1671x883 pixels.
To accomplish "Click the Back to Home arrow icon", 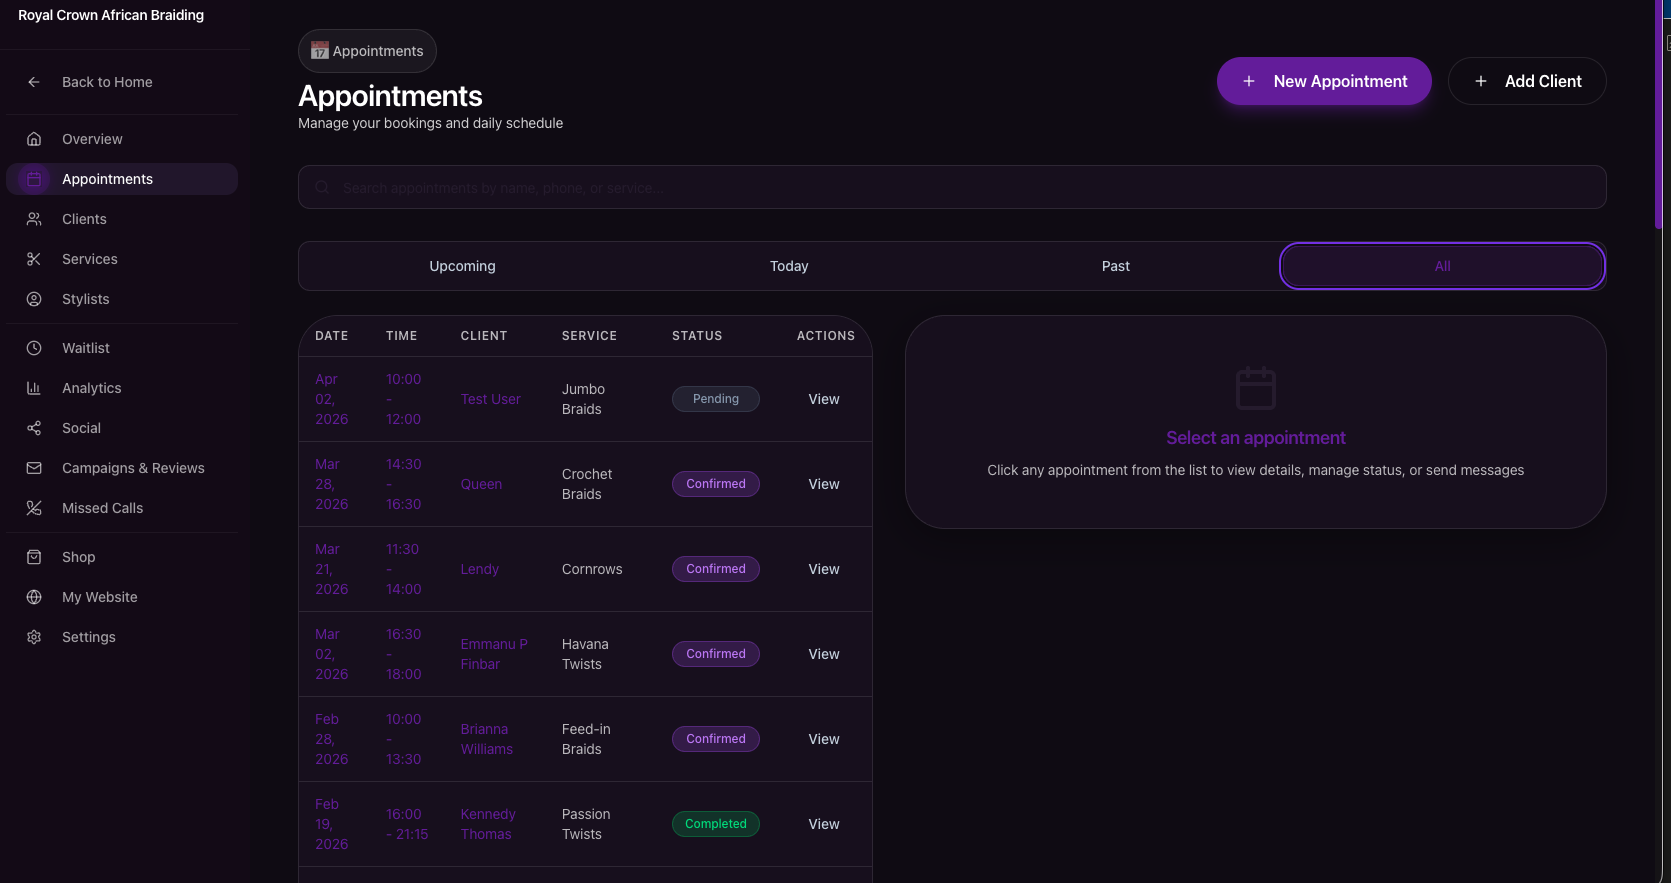I will (x=34, y=82).
